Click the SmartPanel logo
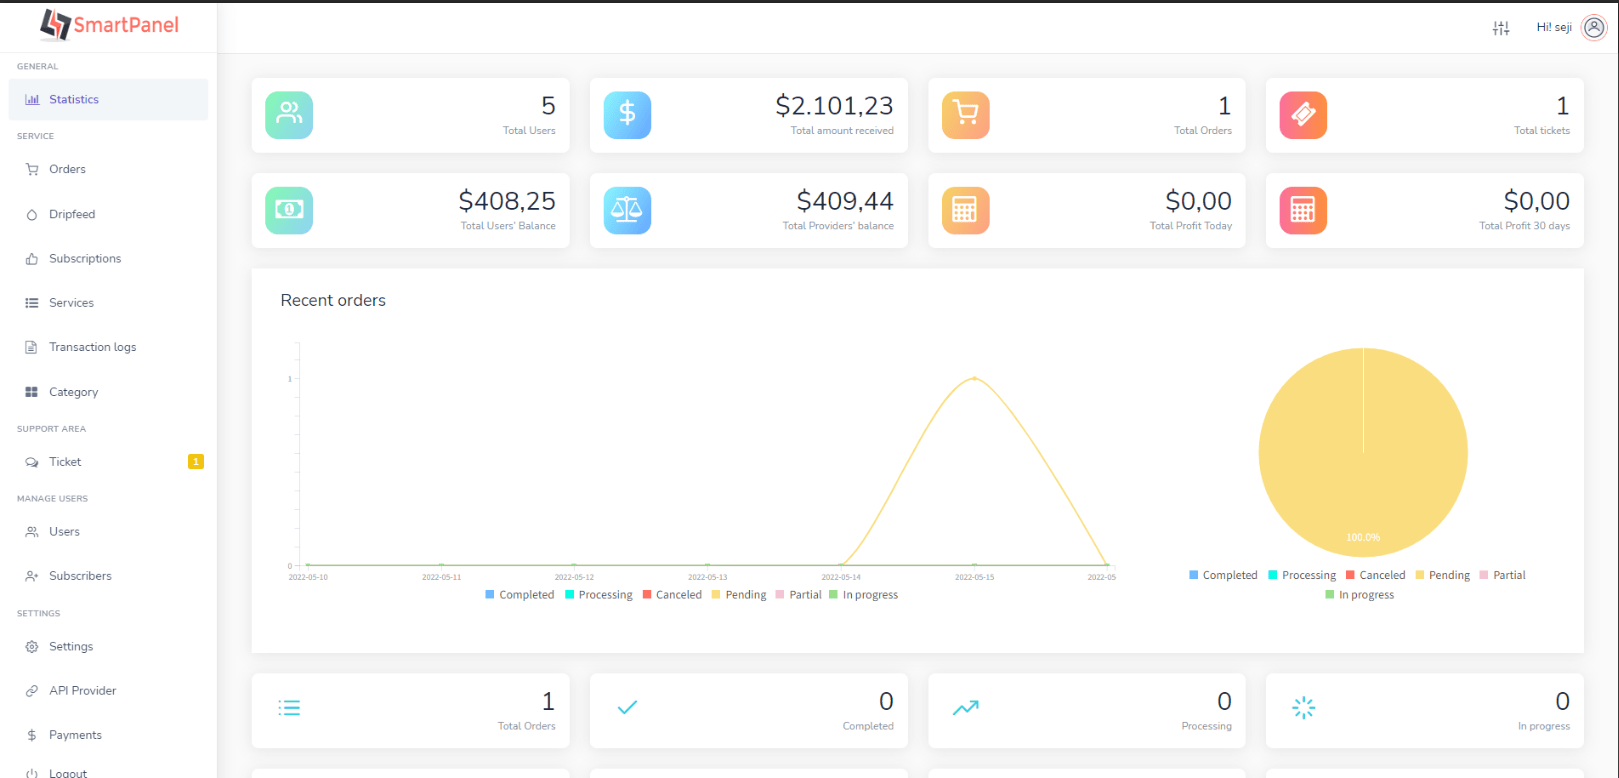The width and height of the screenshot is (1619, 778). (x=109, y=25)
